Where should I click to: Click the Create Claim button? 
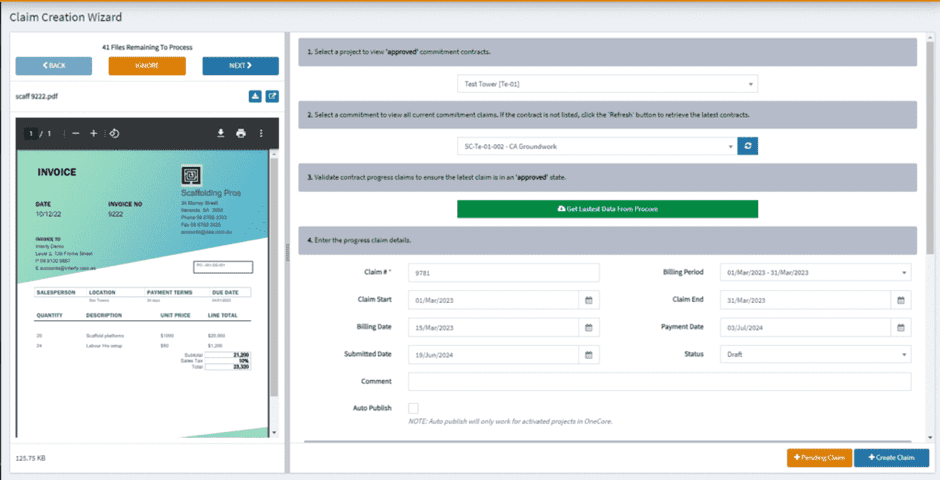[x=891, y=458]
